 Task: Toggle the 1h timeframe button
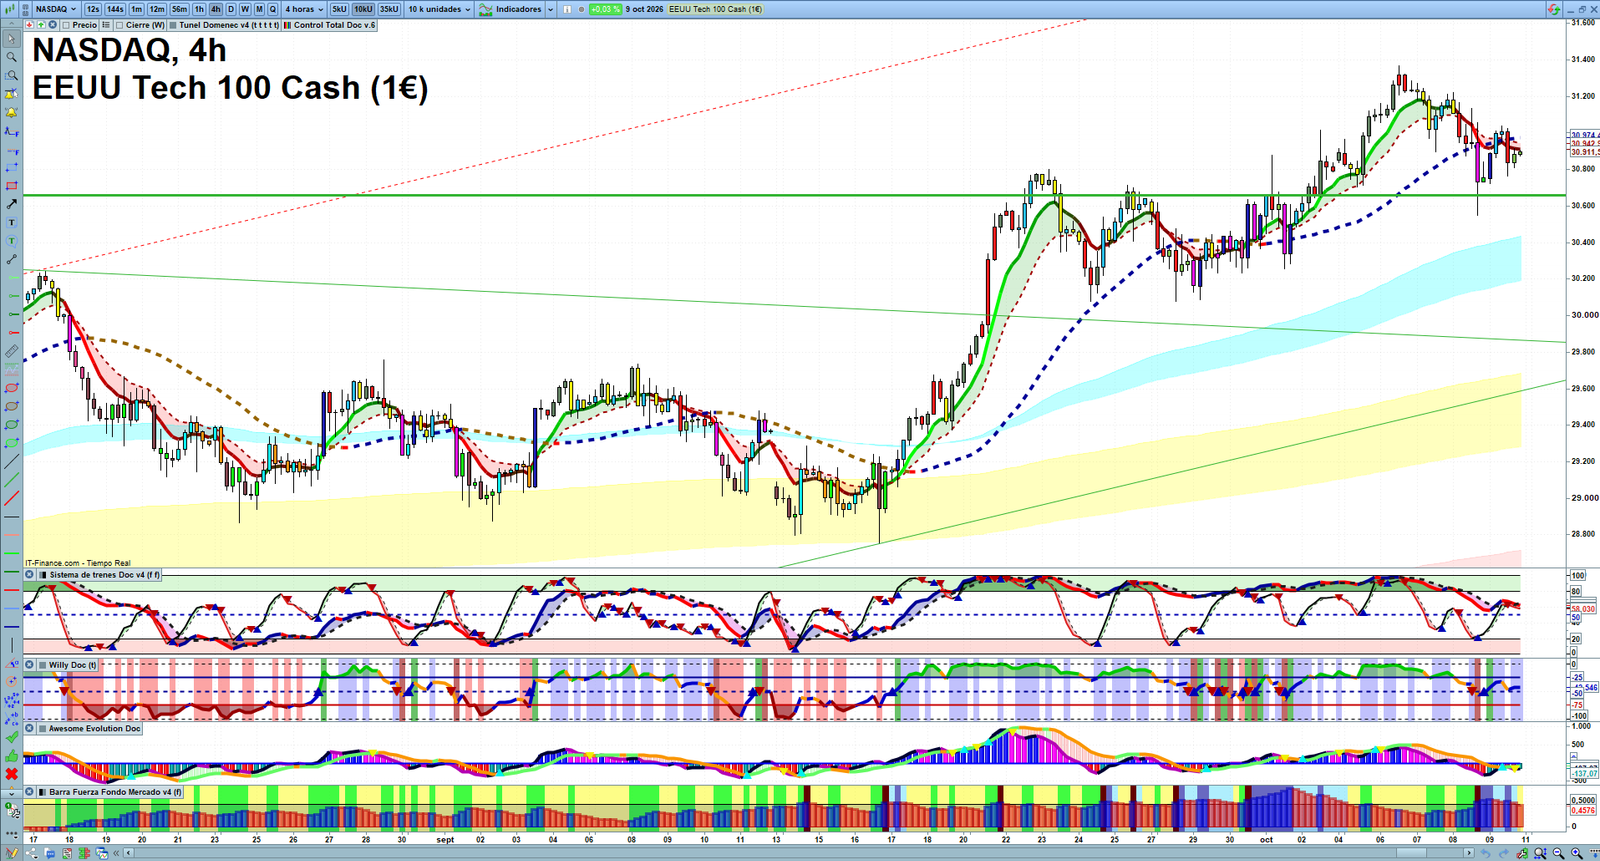click(199, 9)
